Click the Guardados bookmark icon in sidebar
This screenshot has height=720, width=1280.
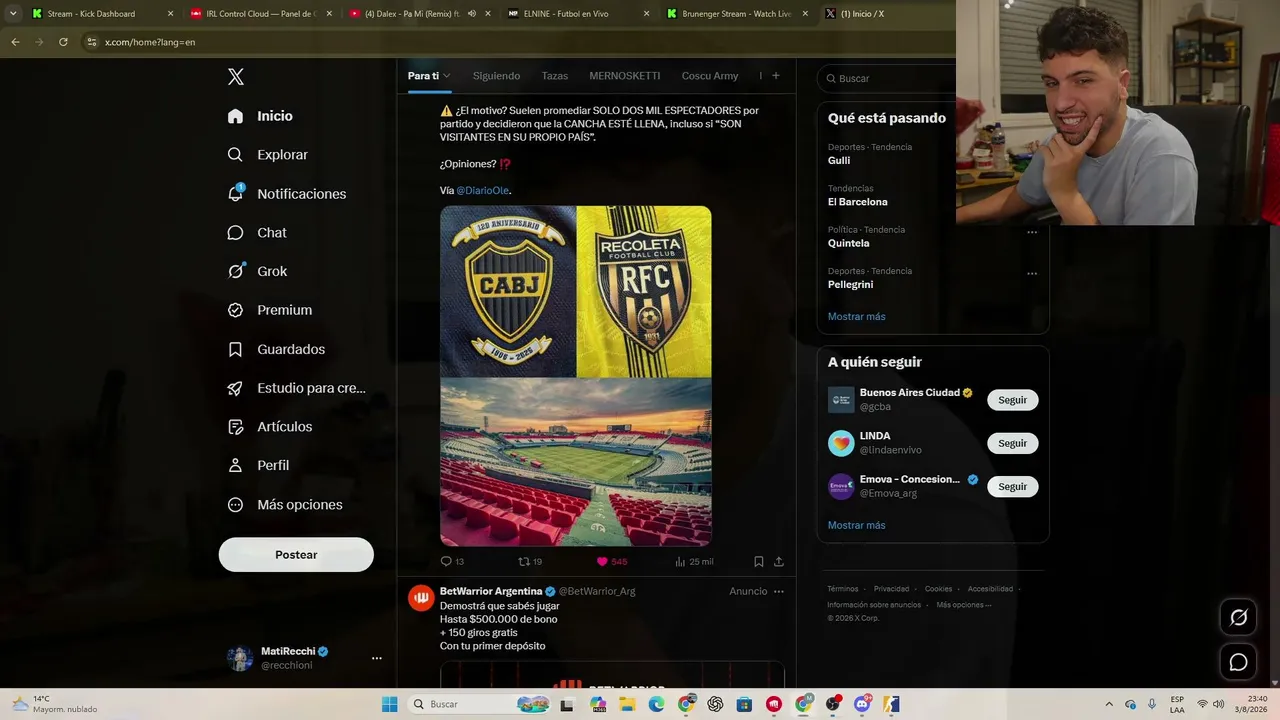click(x=235, y=349)
